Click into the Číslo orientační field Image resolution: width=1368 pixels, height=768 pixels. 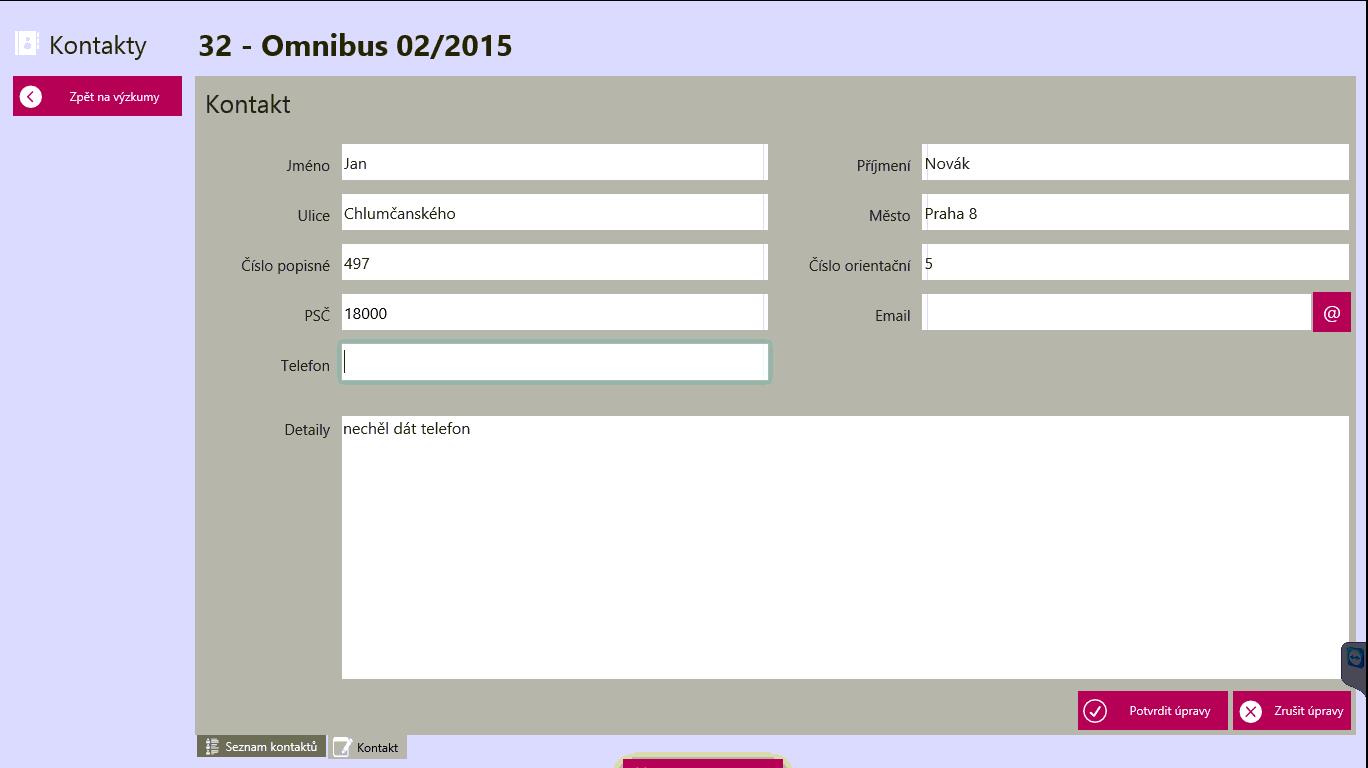coord(1134,263)
